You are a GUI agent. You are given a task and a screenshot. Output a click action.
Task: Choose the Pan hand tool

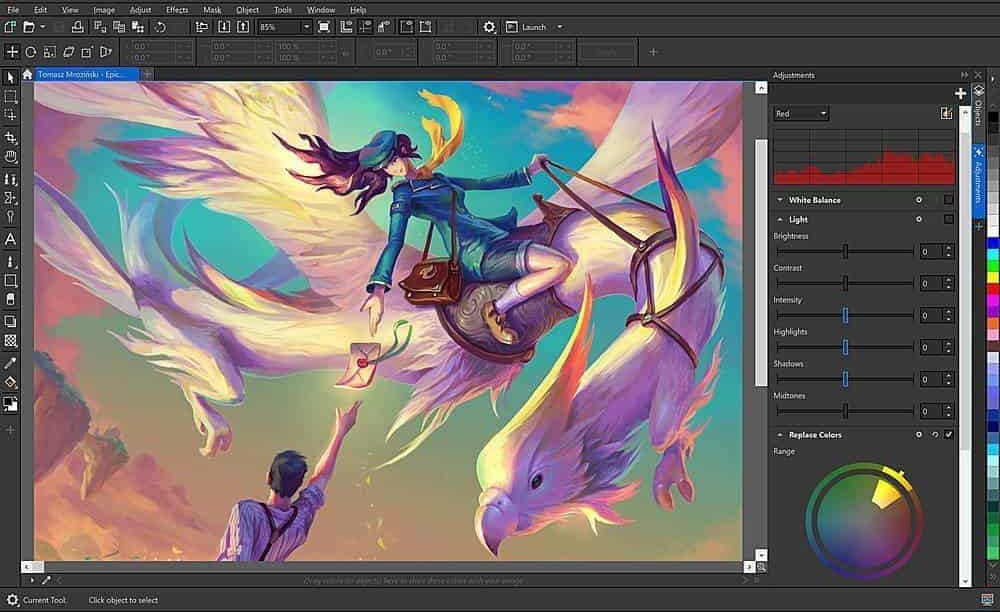(x=11, y=157)
